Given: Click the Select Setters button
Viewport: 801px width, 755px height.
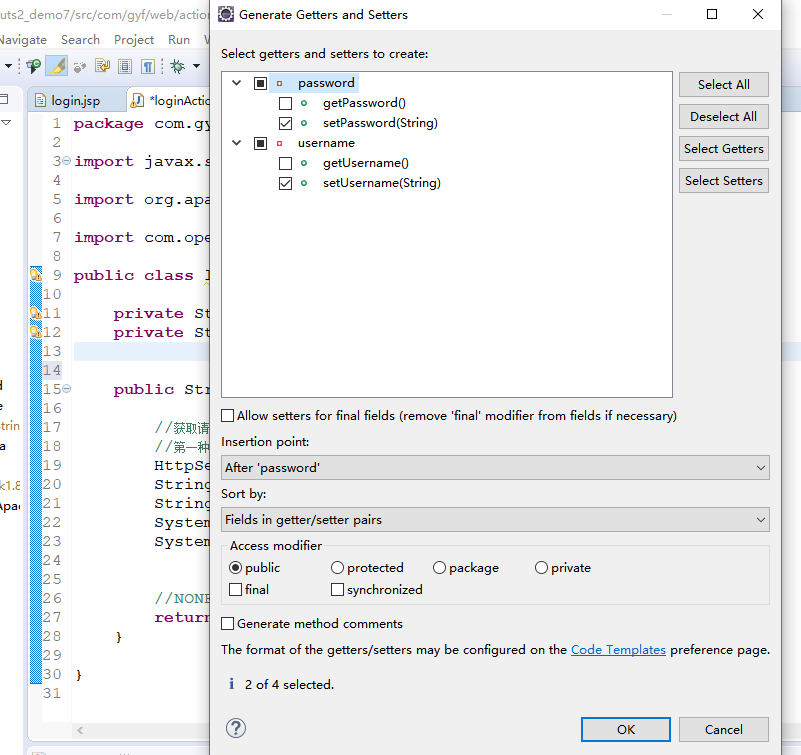Looking at the screenshot, I should click(723, 180).
